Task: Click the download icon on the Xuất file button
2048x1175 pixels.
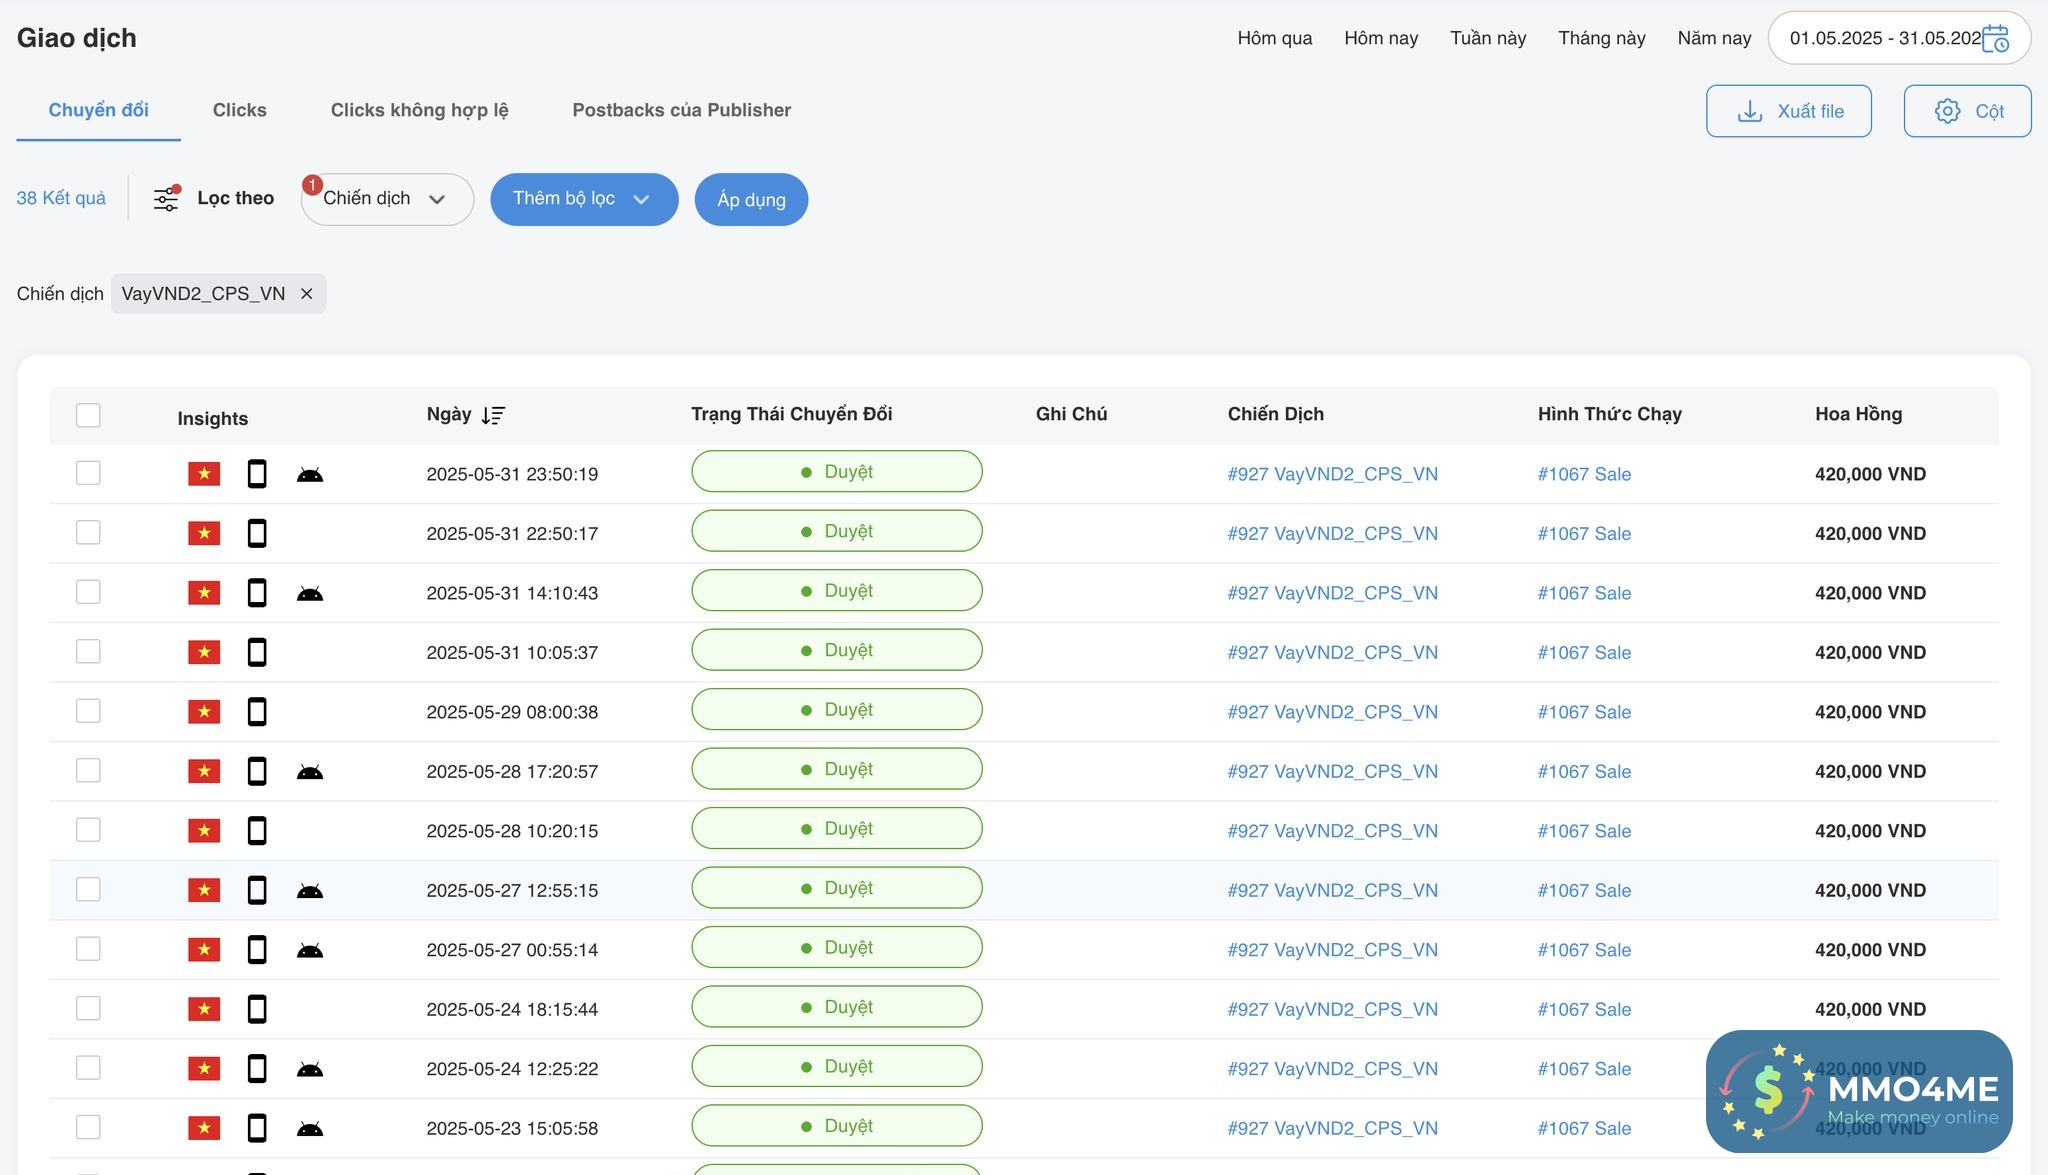Action: point(1750,111)
